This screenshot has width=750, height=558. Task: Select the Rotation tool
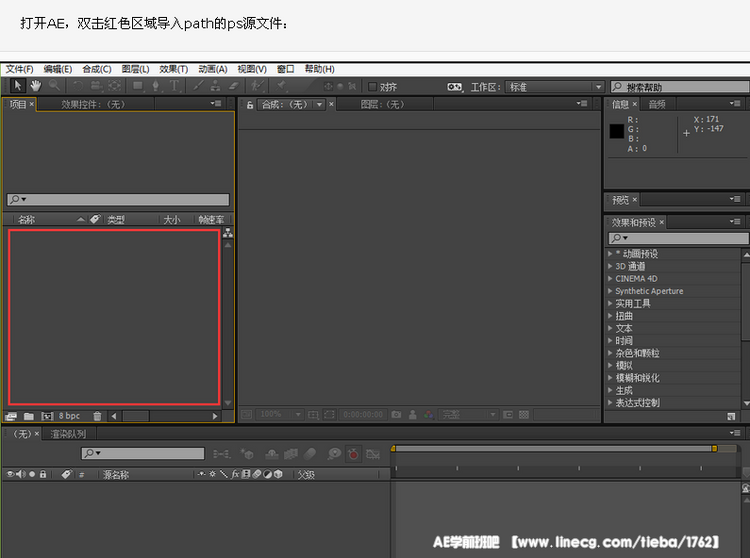point(78,86)
